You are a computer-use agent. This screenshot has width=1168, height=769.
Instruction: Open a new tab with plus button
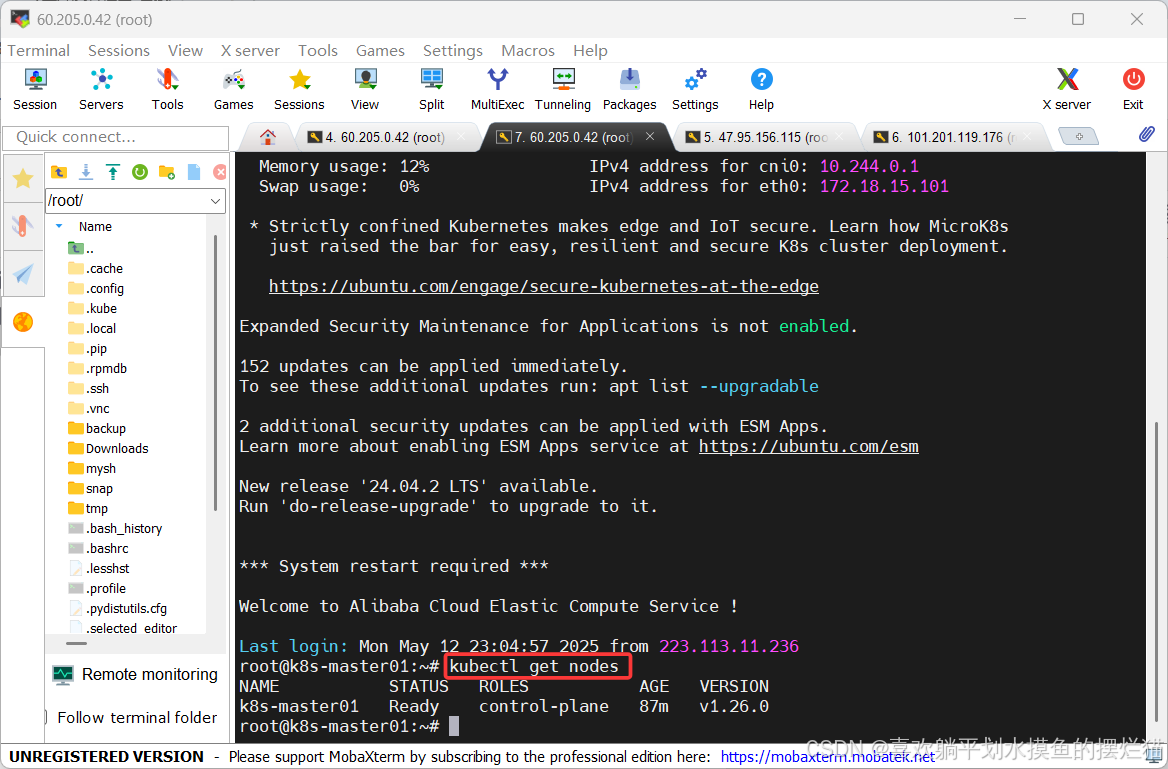(1078, 136)
